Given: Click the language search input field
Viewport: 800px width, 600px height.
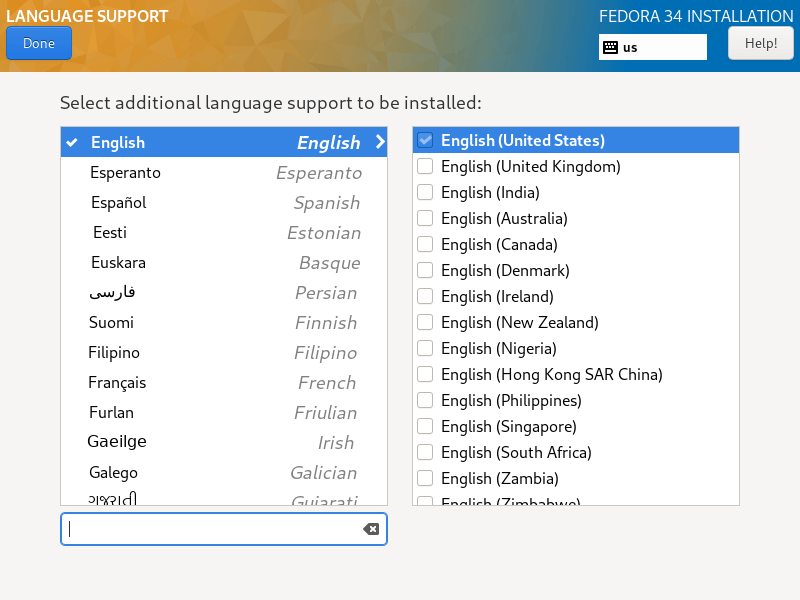Looking at the screenshot, I should click(x=212, y=529).
